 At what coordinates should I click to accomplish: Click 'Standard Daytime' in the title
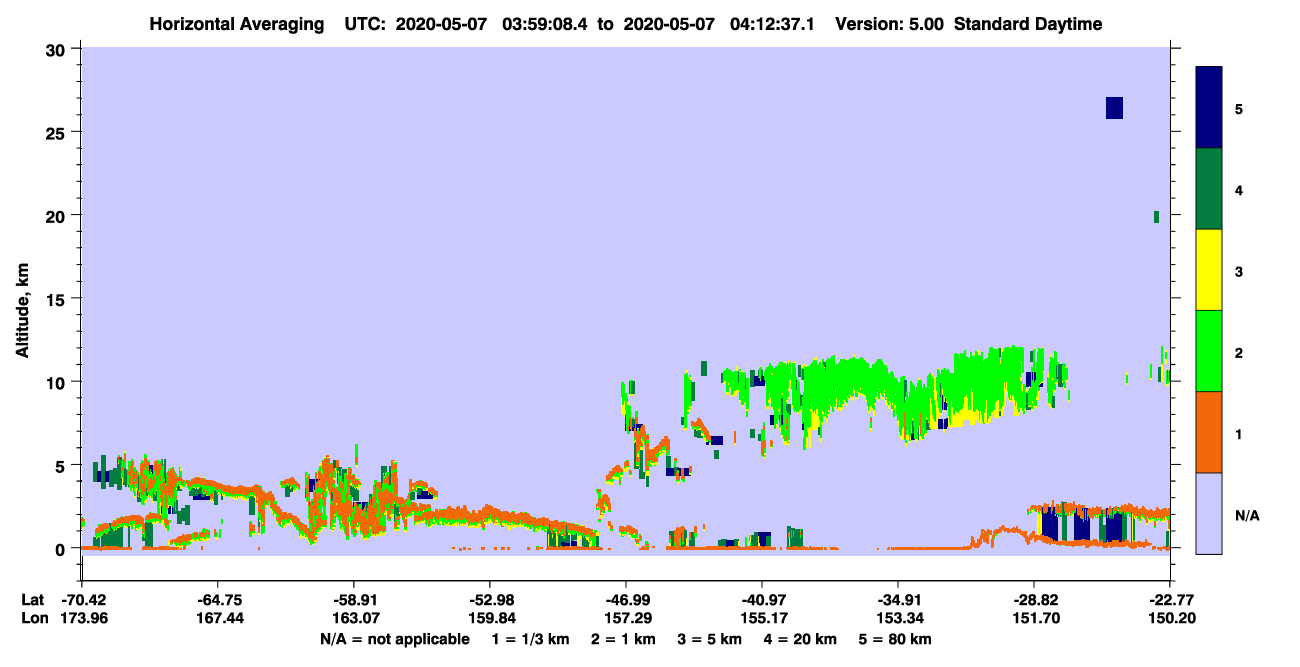[1028, 24]
